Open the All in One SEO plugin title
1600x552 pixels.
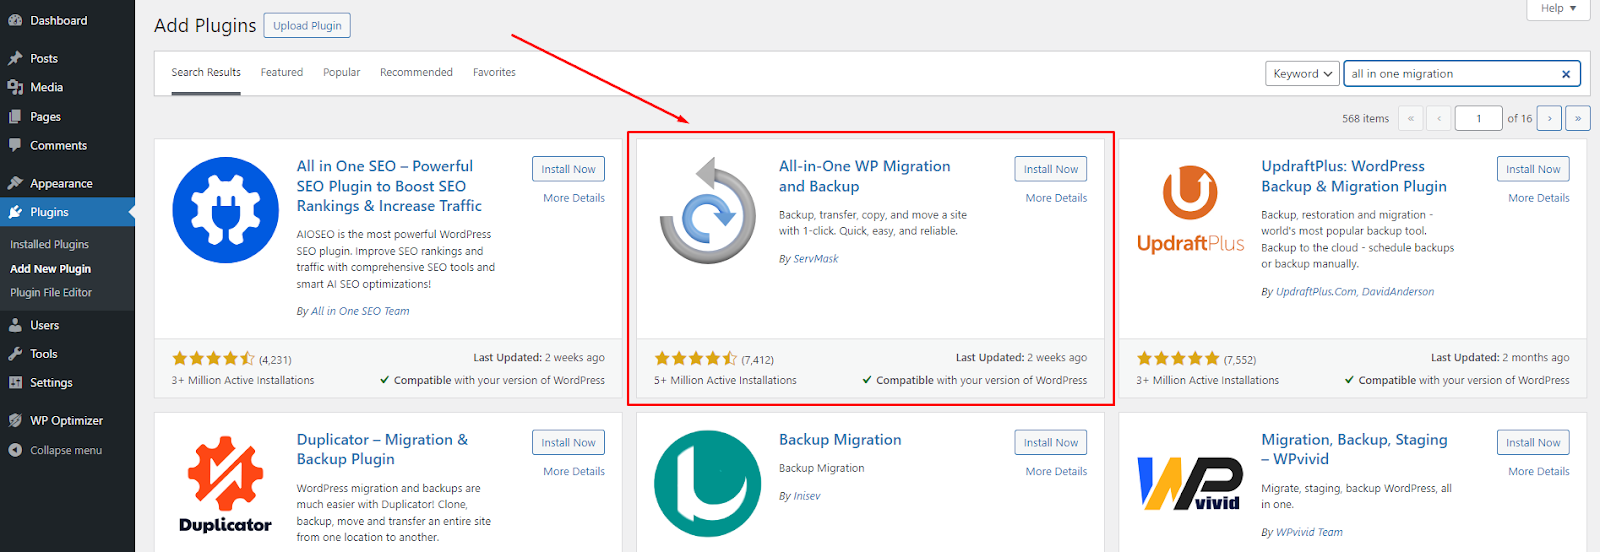pyautogui.click(x=389, y=186)
